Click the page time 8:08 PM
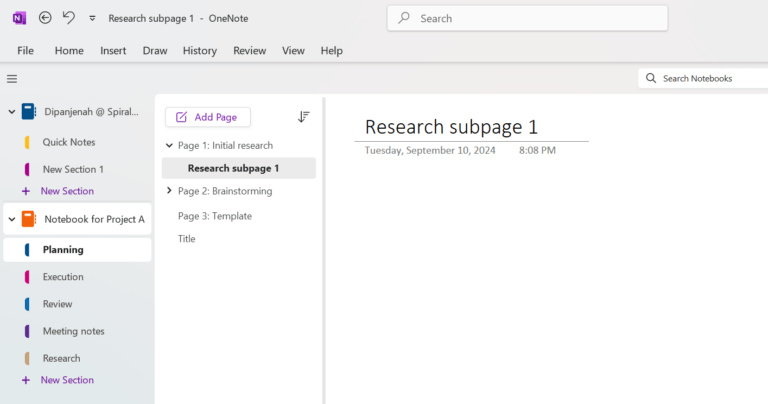Image resolution: width=768 pixels, height=404 pixels. click(537, 150)
